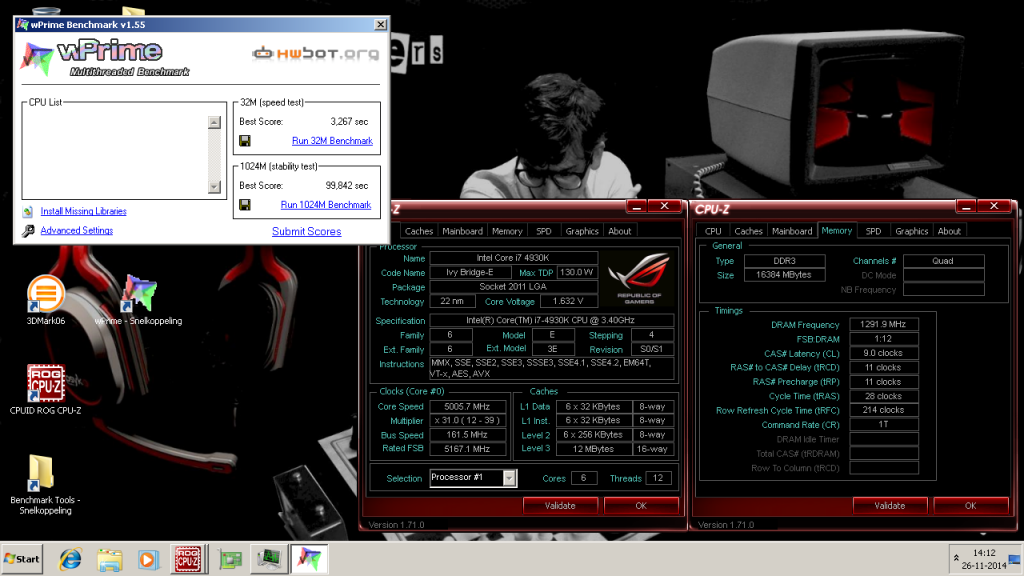This screenshot has height=576, width=1024.
Task: Click the Advanced Settings wrench icon
Action: pos(28,231)
